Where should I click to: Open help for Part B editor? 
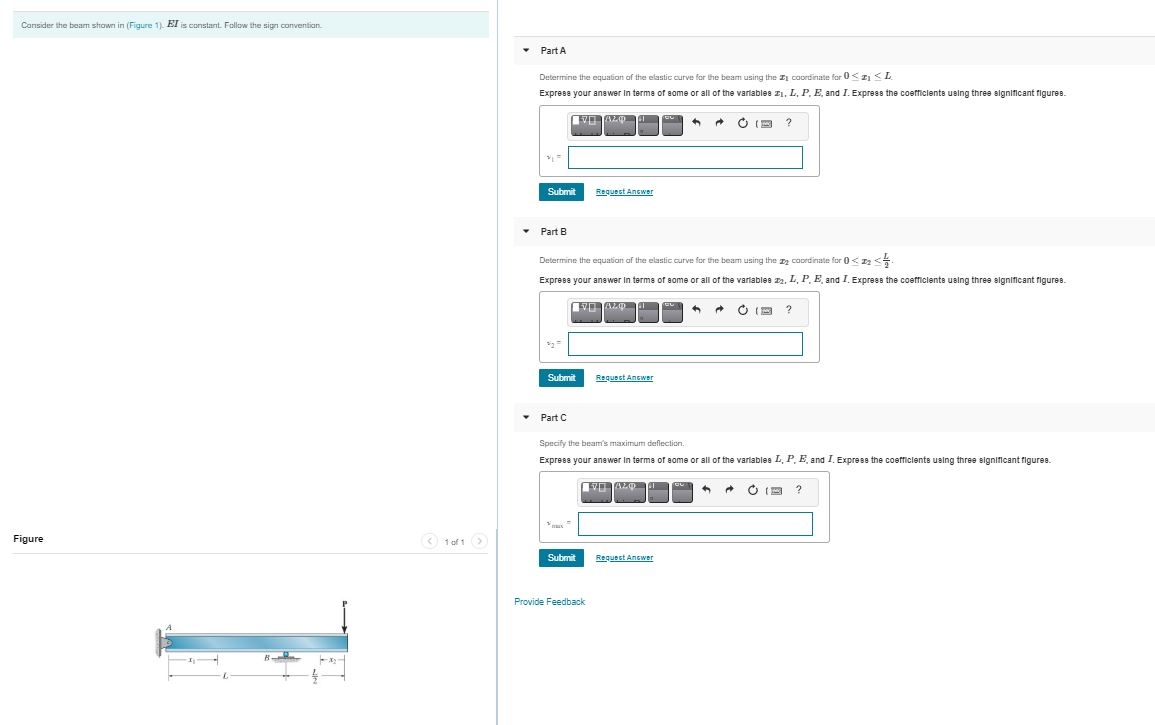(x=789, y=309)
